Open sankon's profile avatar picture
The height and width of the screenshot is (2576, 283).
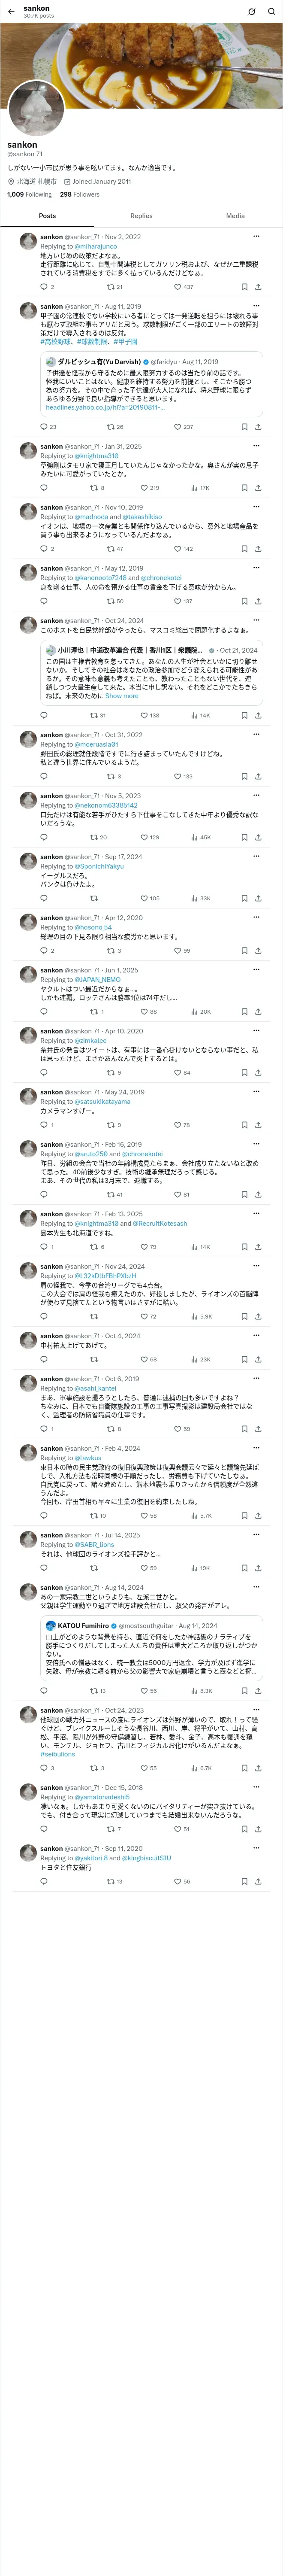point(36,109)
